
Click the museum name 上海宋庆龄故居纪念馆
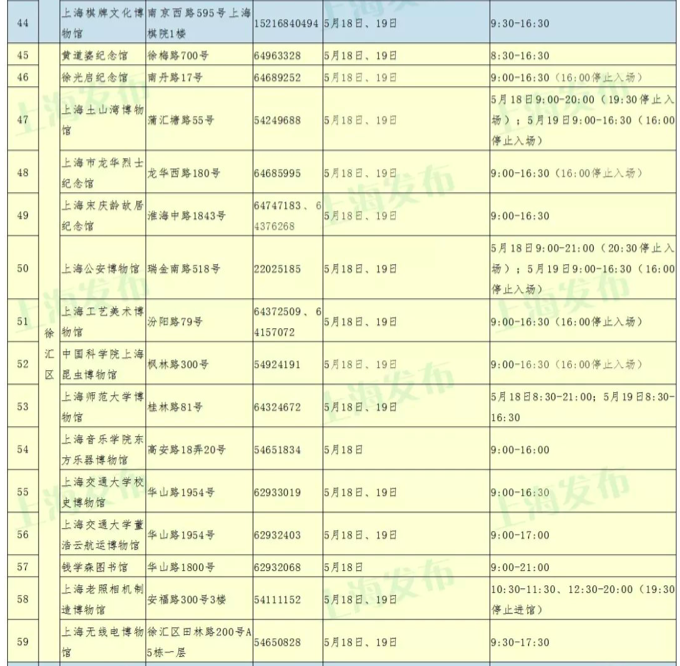[102, 215]
